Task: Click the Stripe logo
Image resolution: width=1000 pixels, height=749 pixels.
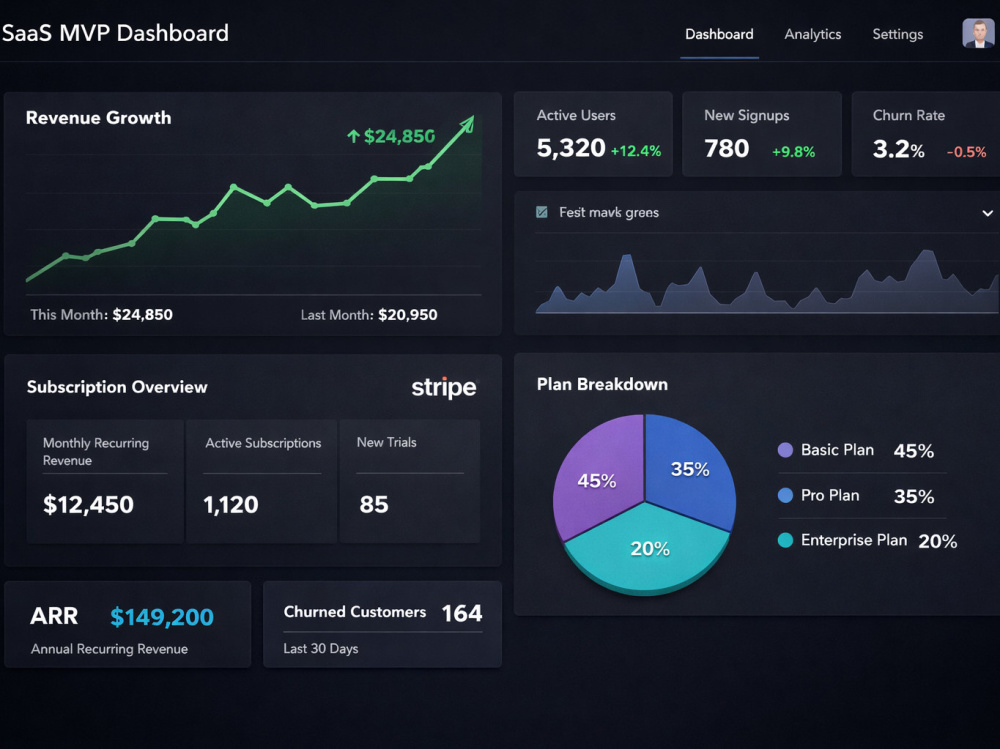Action: (x=443, y=387)
